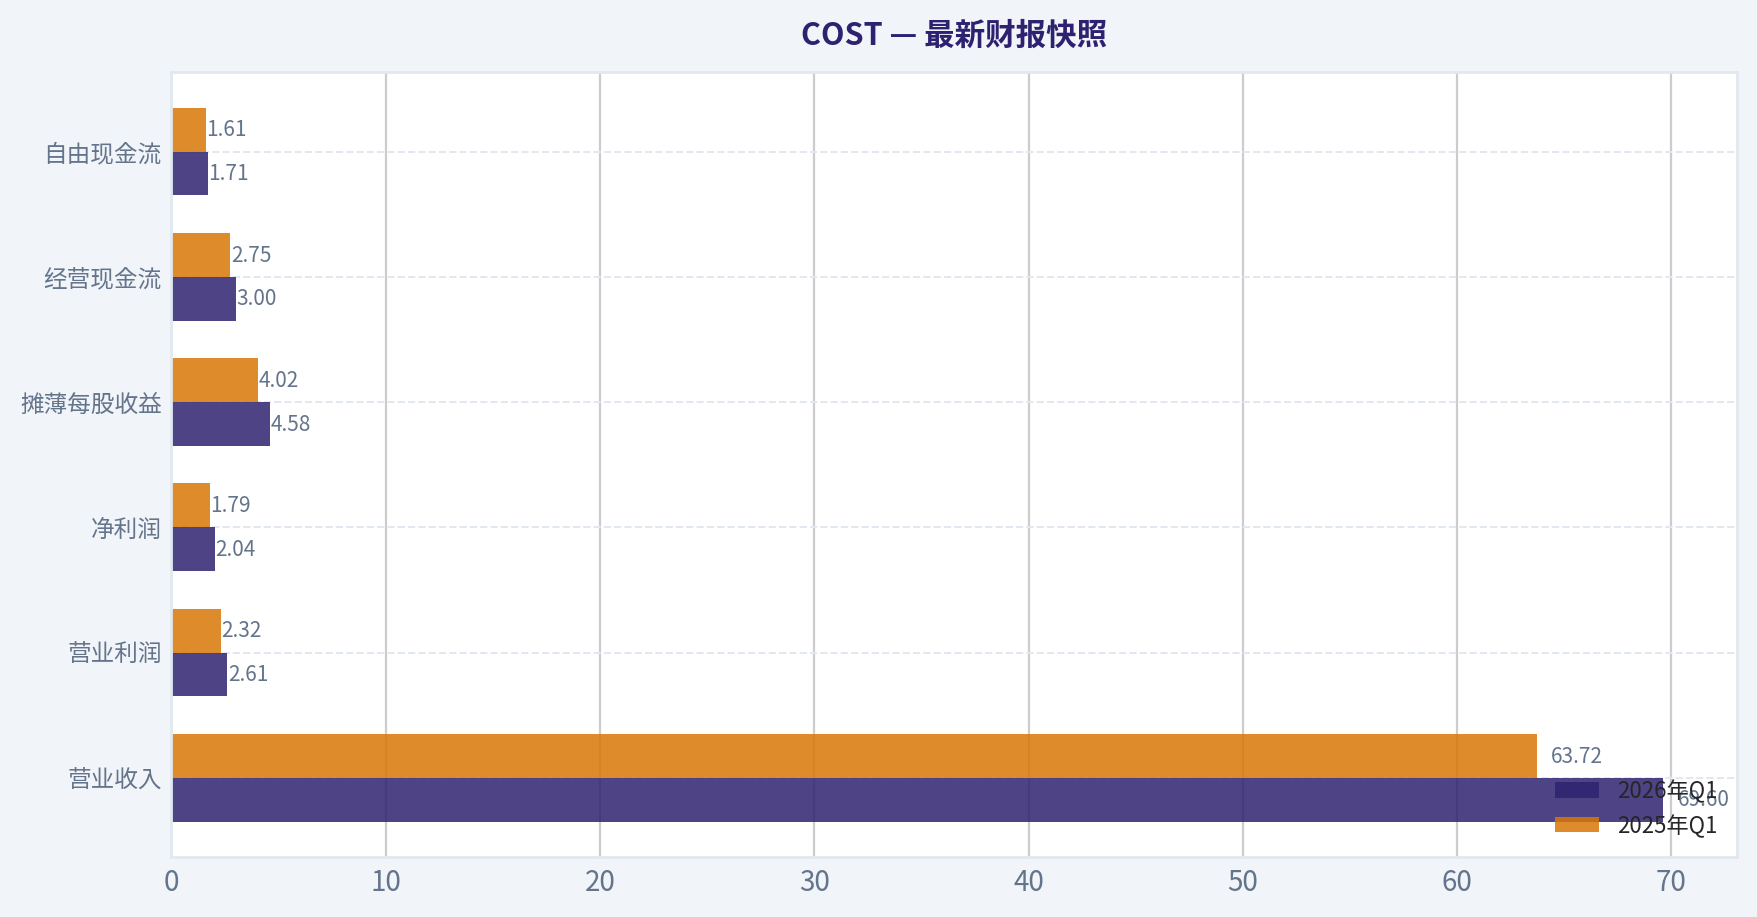Click the purple 摊薄每股收益 bar

[221, 424]
